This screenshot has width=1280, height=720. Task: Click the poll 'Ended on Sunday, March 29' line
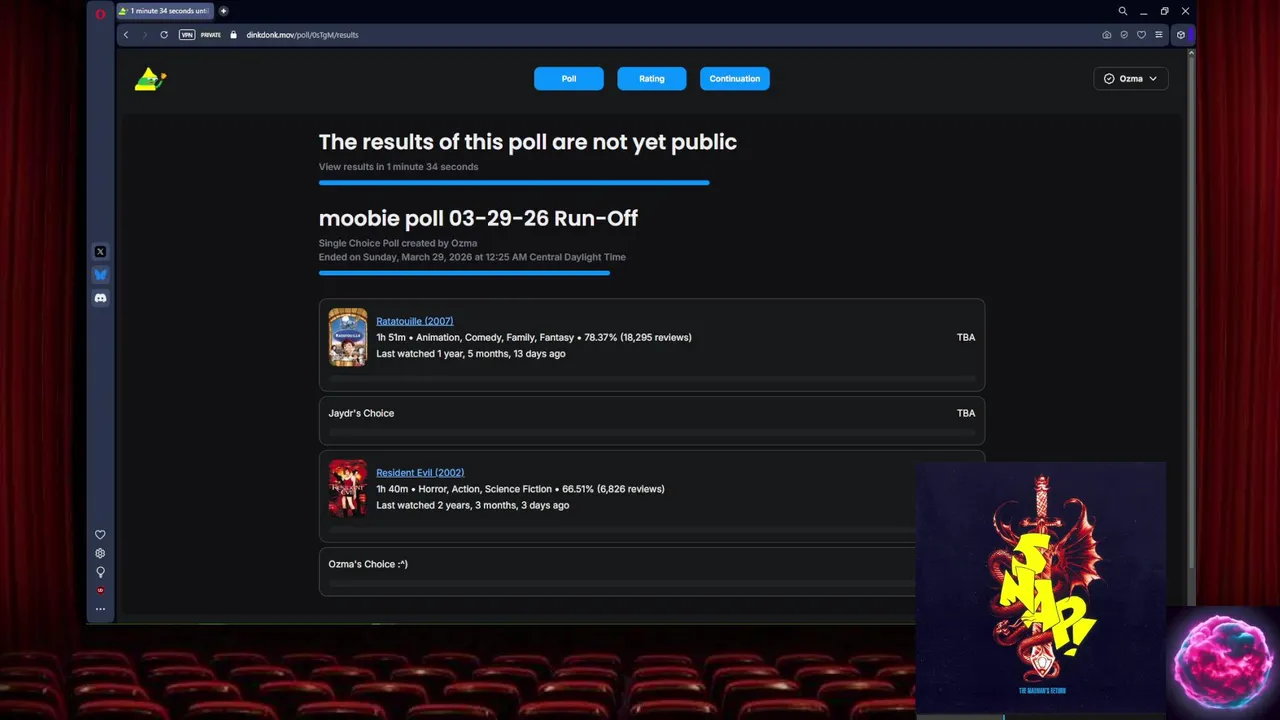[472, 257]
